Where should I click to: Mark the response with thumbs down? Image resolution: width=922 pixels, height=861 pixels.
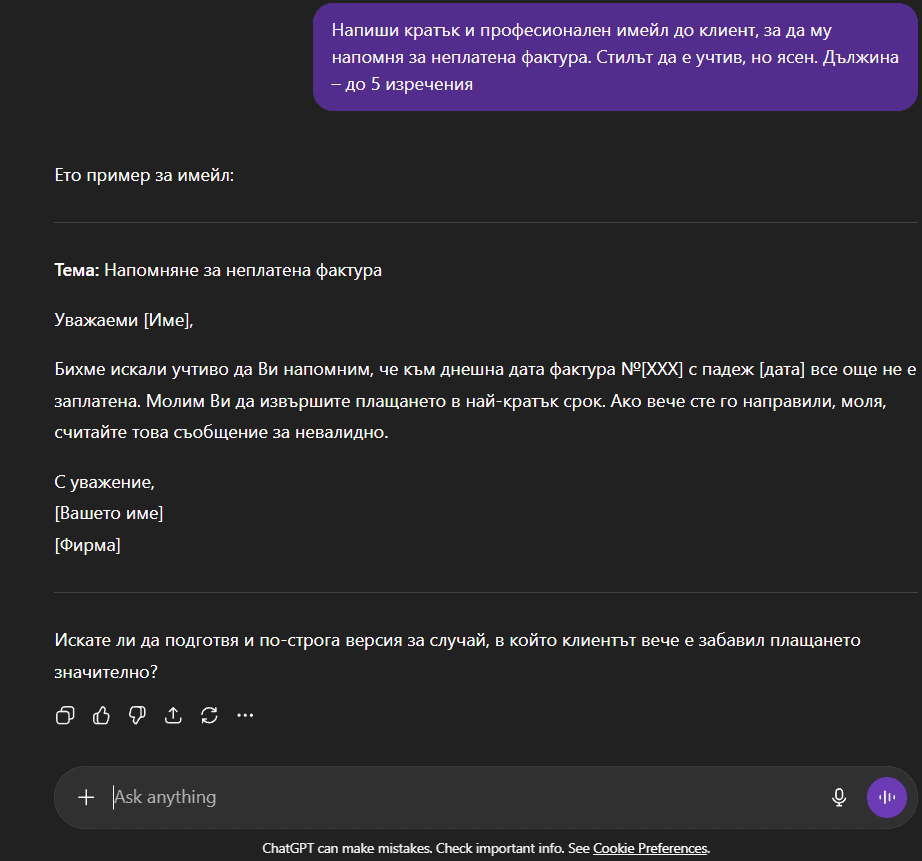click(137, 715)
